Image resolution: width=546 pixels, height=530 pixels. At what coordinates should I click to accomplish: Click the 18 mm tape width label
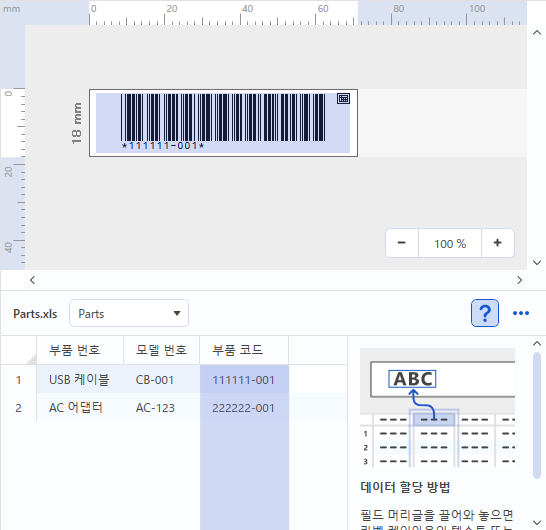point(77,123)
